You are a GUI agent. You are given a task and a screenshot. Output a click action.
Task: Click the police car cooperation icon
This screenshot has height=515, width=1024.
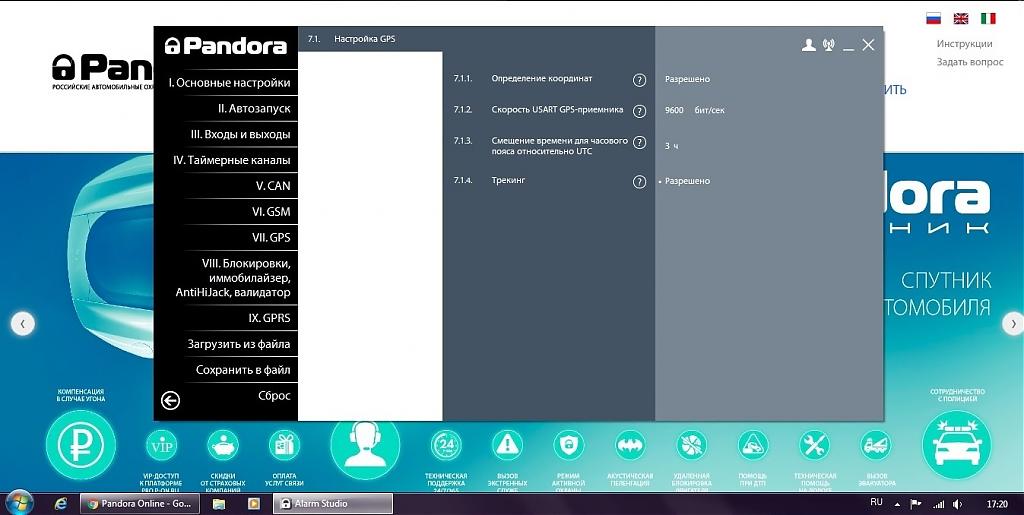[956, 444]
